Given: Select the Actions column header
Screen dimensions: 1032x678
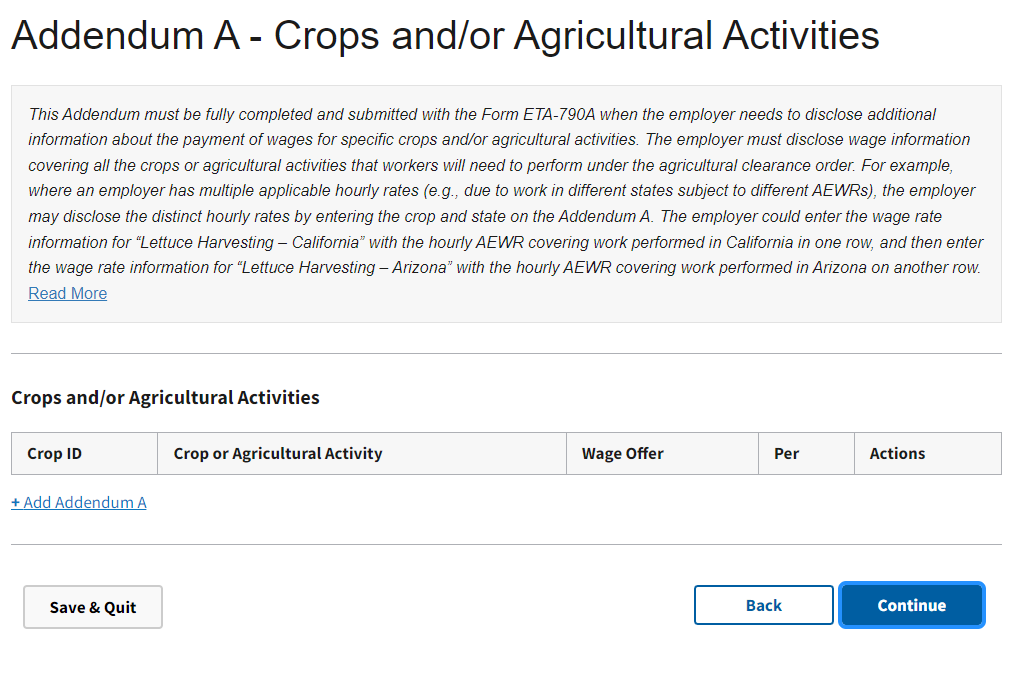Looking at the screenshot, I should pyautogui.click(x=897, y=453).
